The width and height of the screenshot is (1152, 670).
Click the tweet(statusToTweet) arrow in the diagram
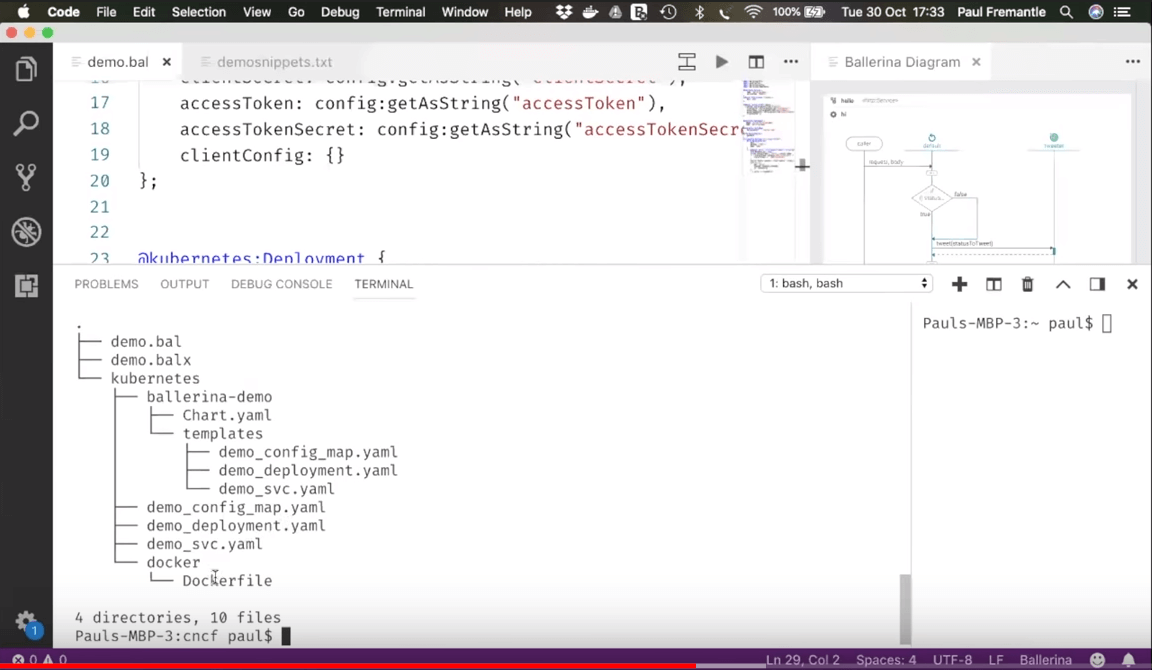tap(993, 248)
